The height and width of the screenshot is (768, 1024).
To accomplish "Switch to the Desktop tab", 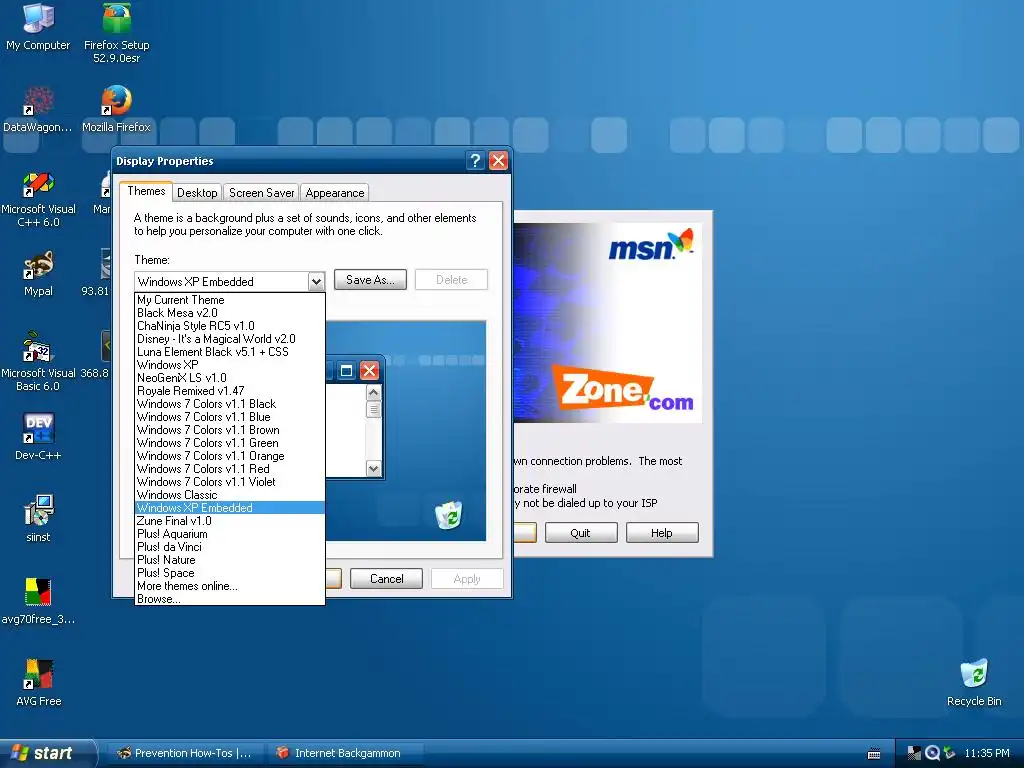I will point(197,193).
